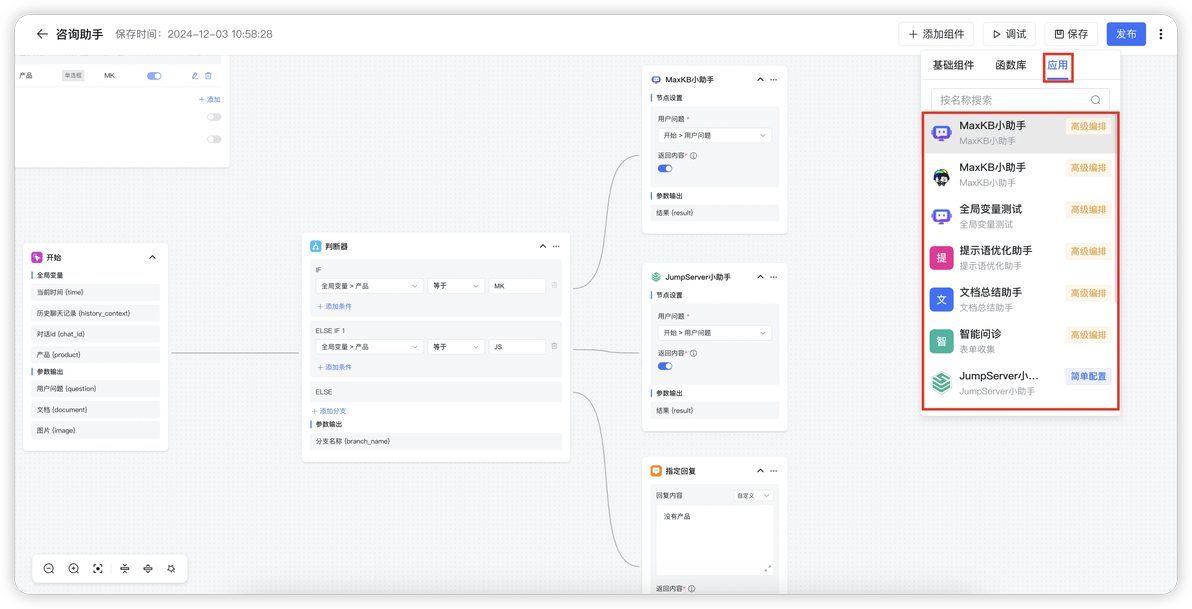Image resolution: width=1192 pixels, height=609 pixels.
Task: Click the pink 提 app icon
Action: coord(941,258)
